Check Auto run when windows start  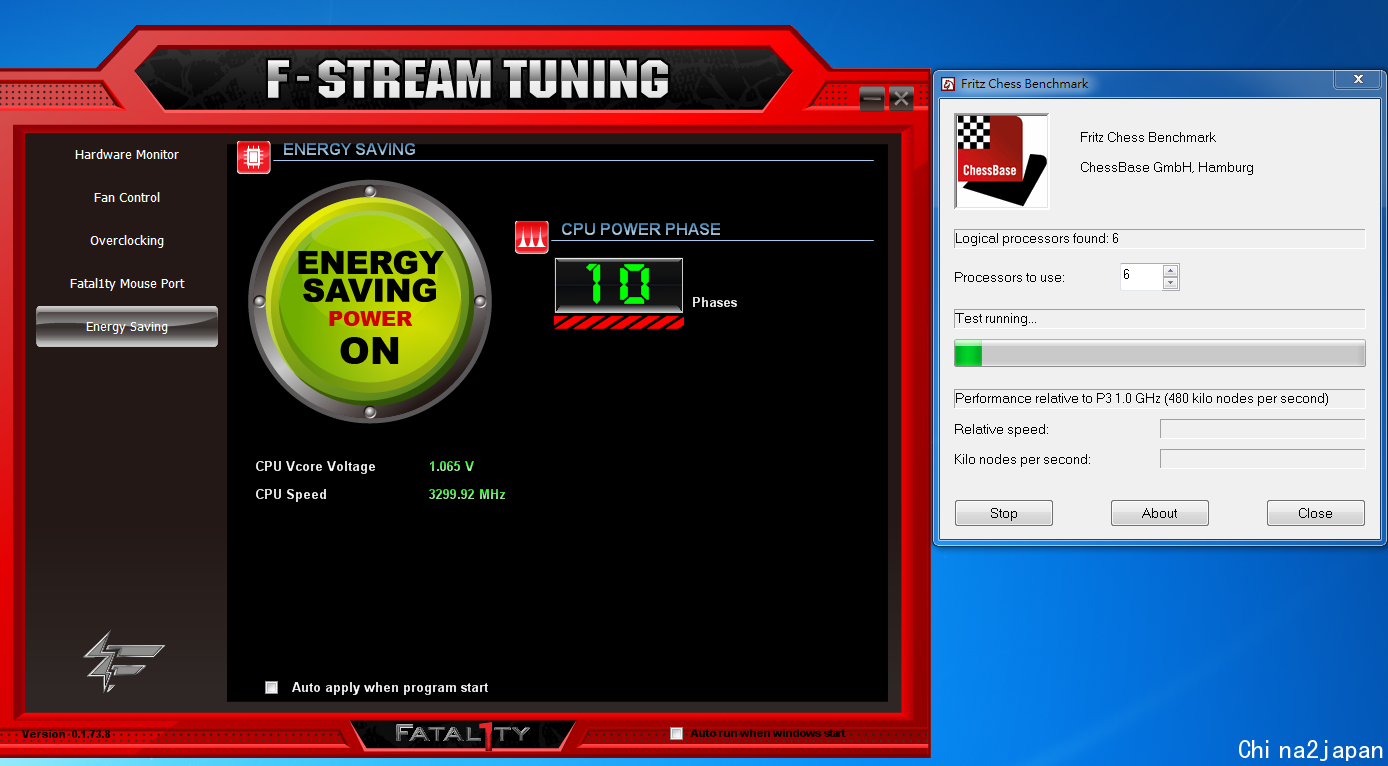(x=676, y=733)
